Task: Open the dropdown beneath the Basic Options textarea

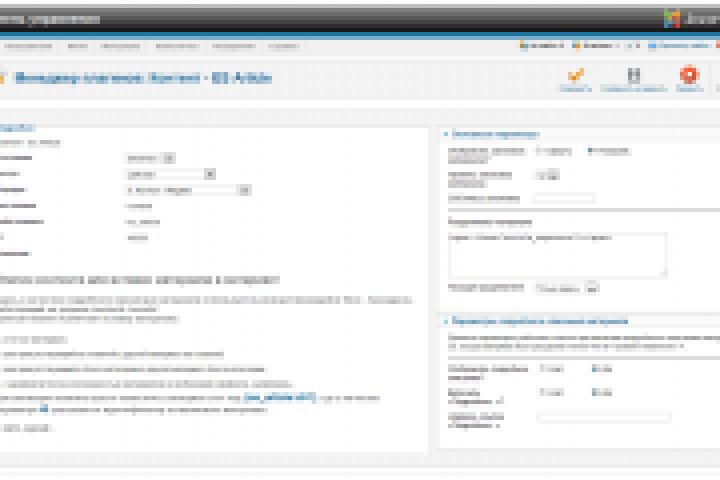Action: [567, 288]
